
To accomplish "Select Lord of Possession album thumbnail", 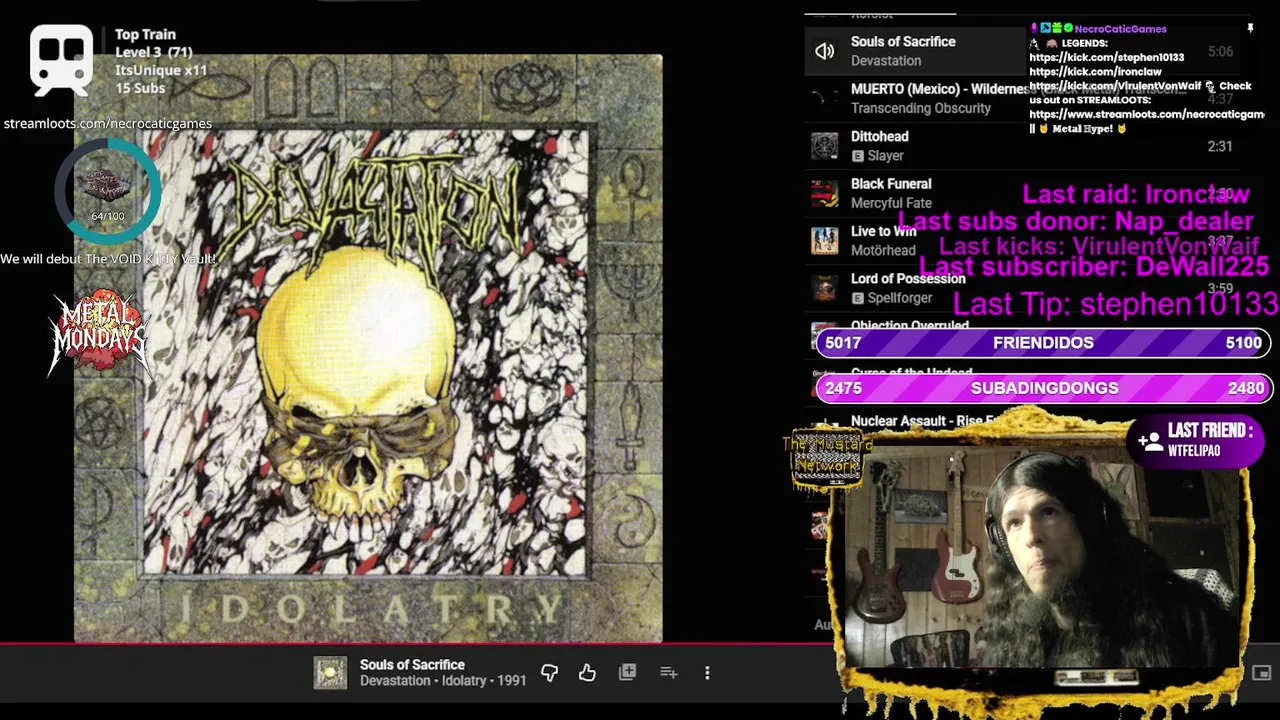I will pyautogui.click(x=825, y=288).
